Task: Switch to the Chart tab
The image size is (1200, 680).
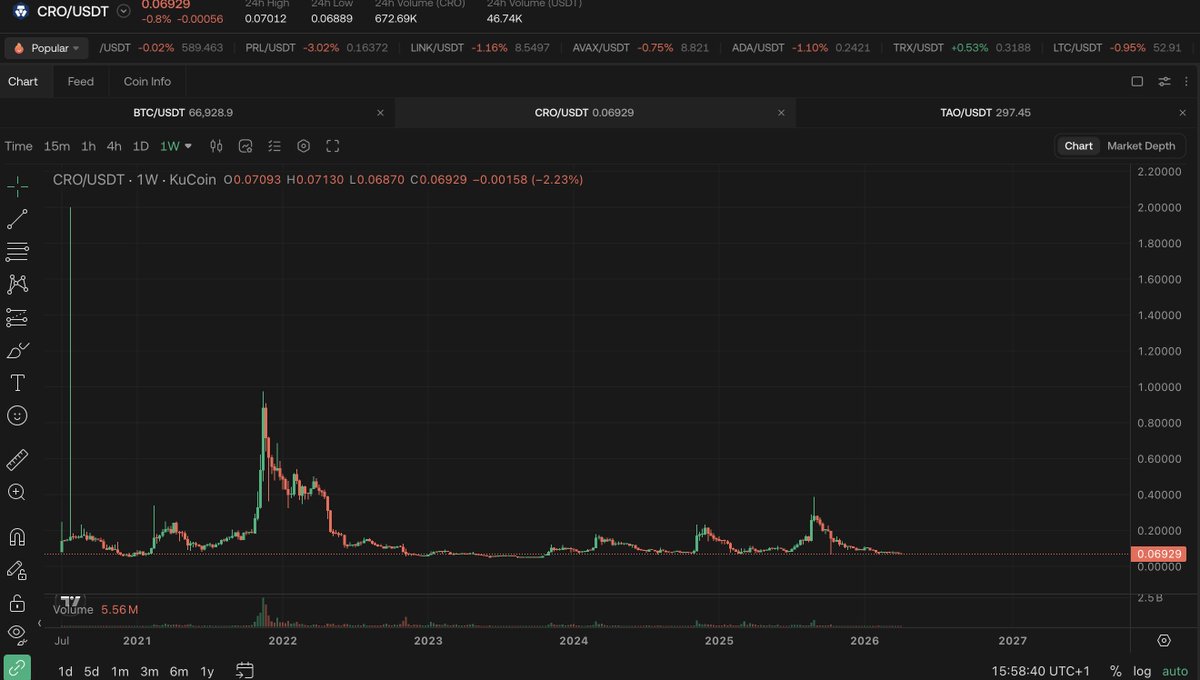Action: [23, 81]
